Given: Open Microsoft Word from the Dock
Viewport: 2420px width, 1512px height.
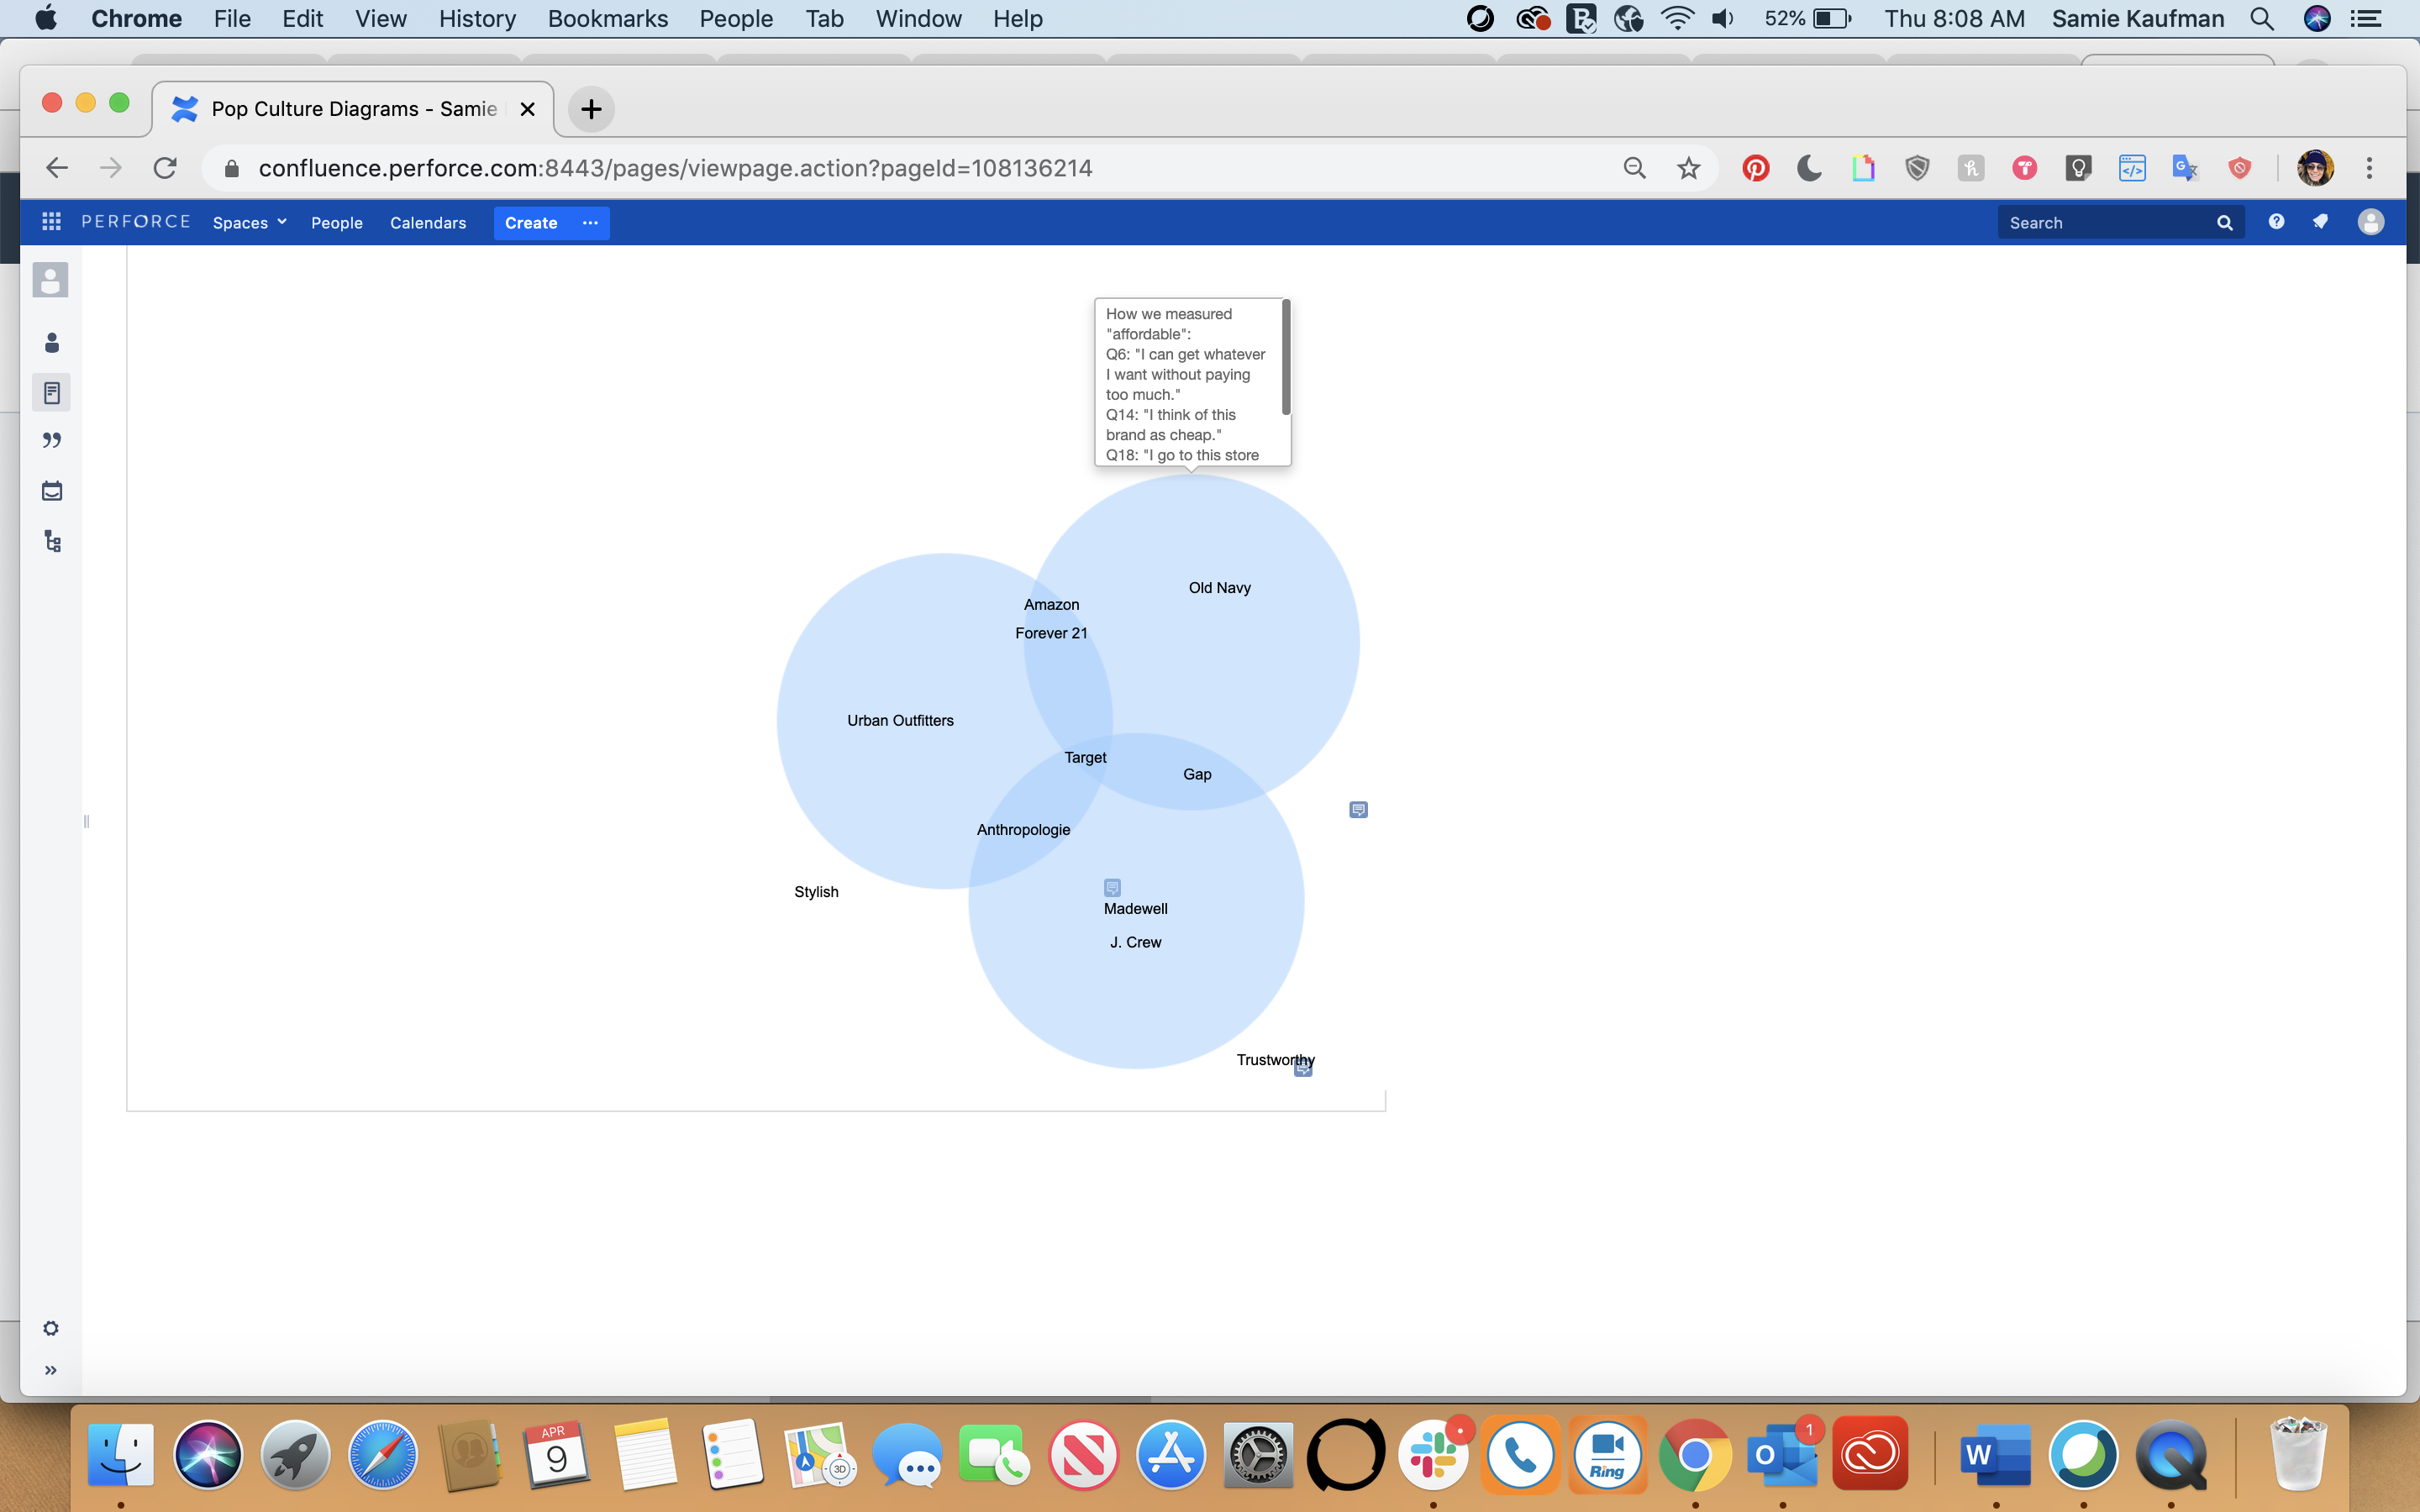Looking at the screenshot, I should point(1995,1455).
